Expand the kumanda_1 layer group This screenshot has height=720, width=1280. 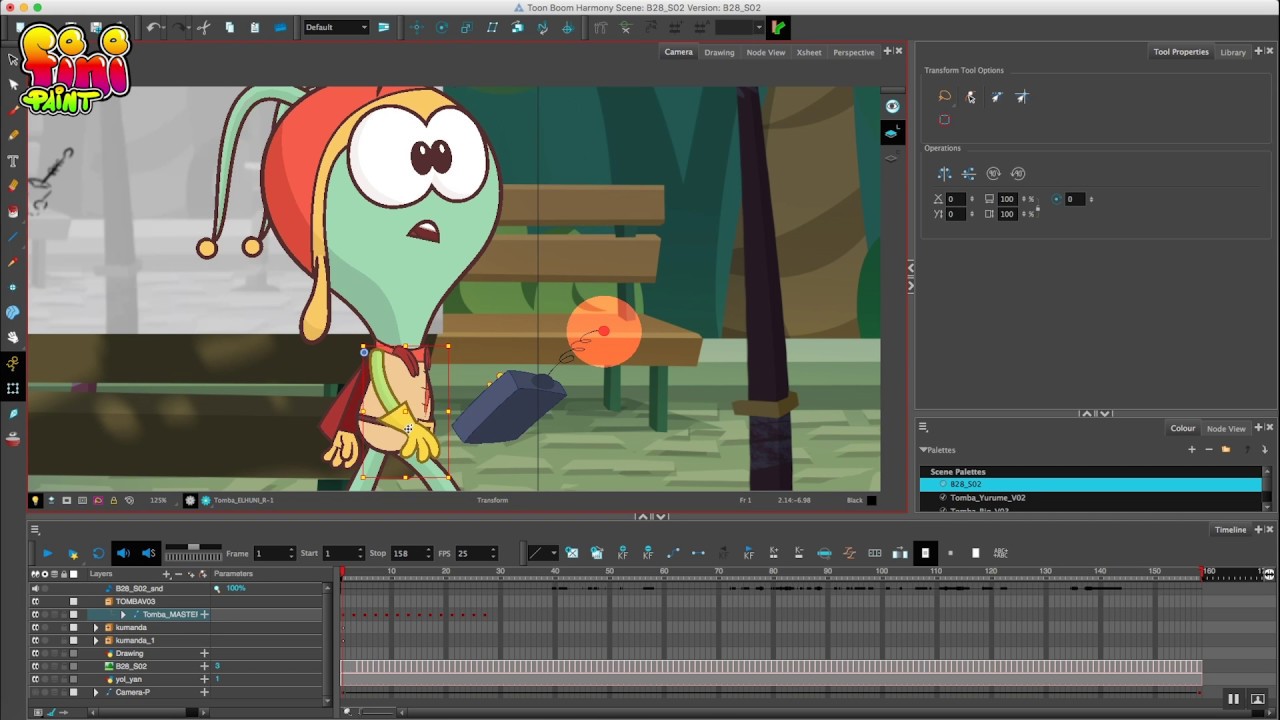pyautogui.click(x=96, y=641)
